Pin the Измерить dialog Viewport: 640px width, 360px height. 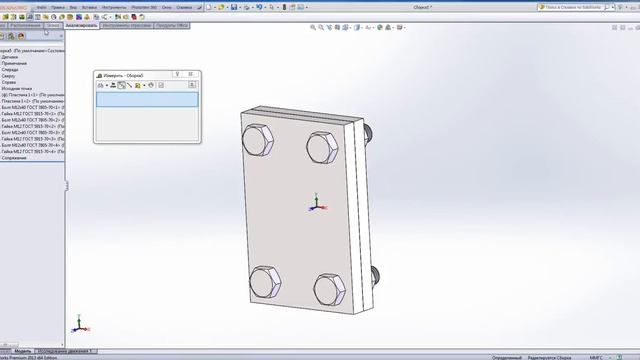click(177, 74)
